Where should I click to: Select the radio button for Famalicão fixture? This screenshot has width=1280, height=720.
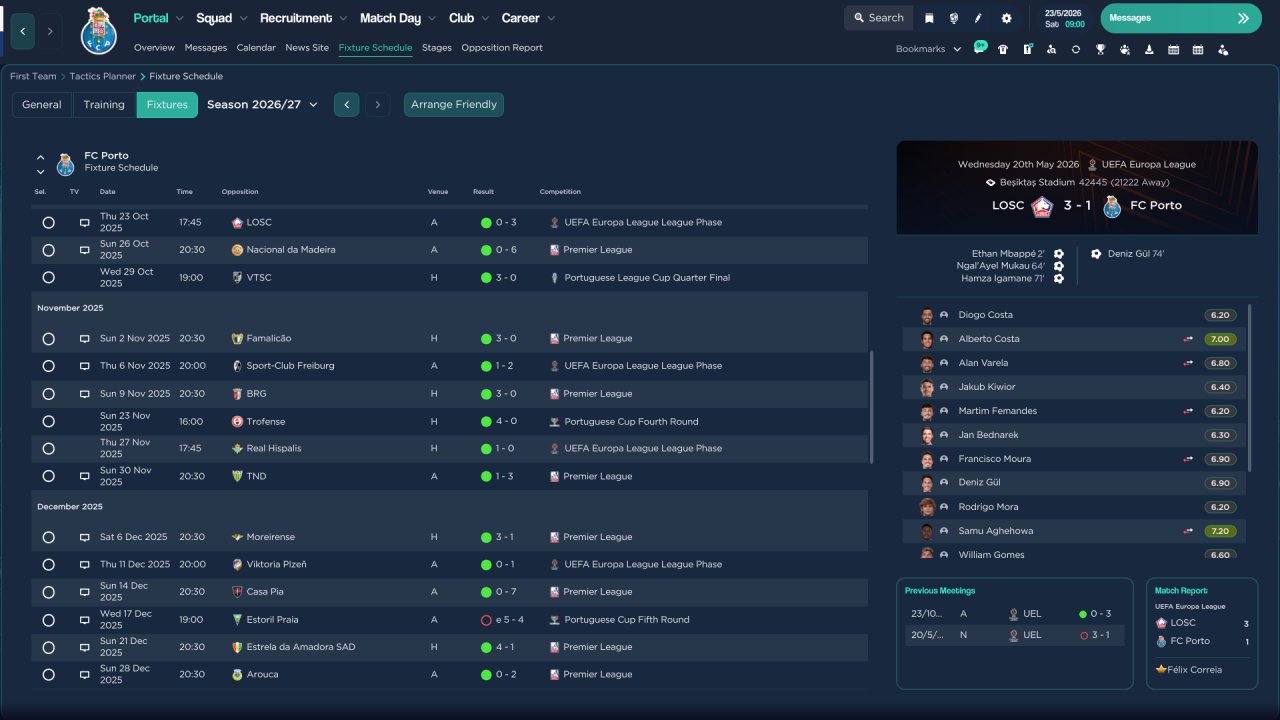[48, 339]
